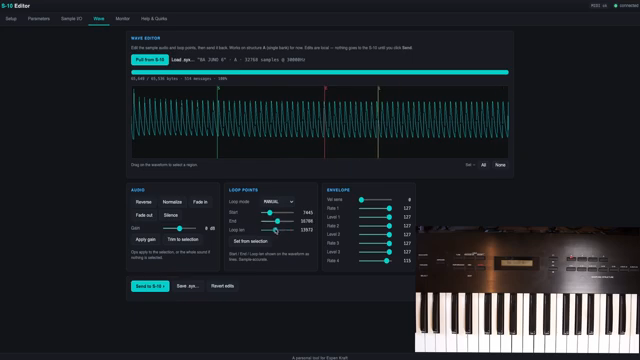
Task: Click the transfer progress bar
Action: pyautogui.click(x=320, y=72)
